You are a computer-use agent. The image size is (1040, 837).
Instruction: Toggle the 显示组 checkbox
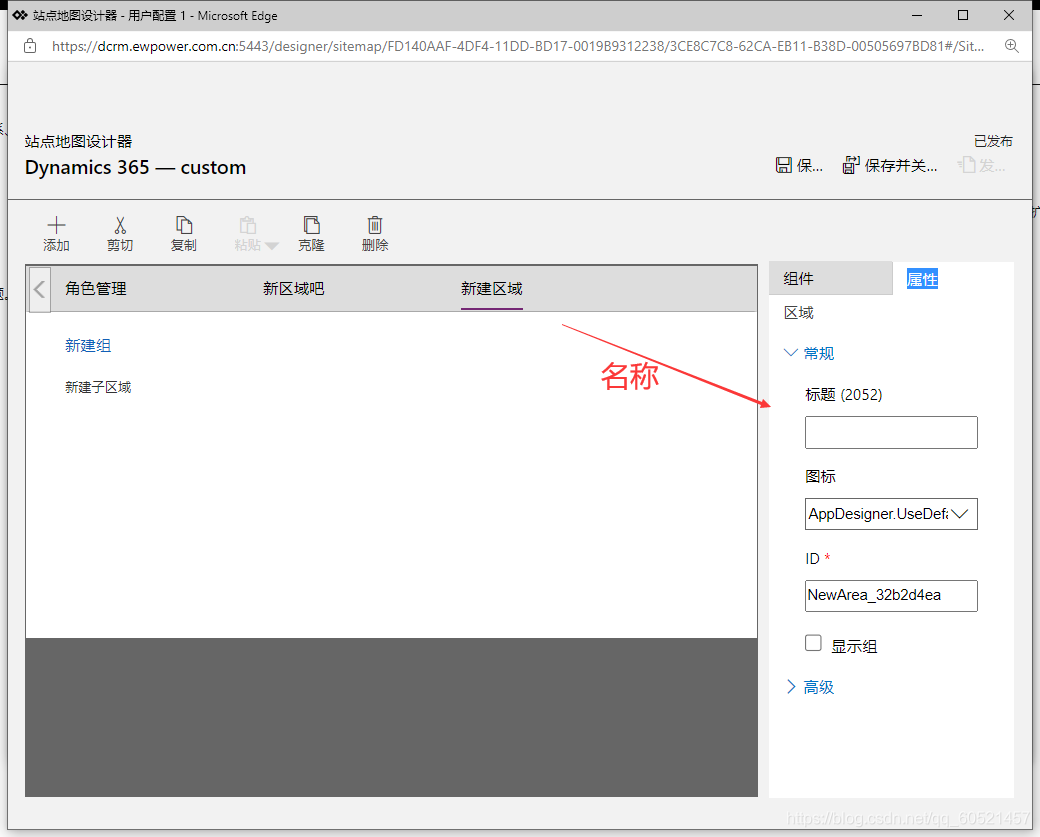click(x=813, y=643)
